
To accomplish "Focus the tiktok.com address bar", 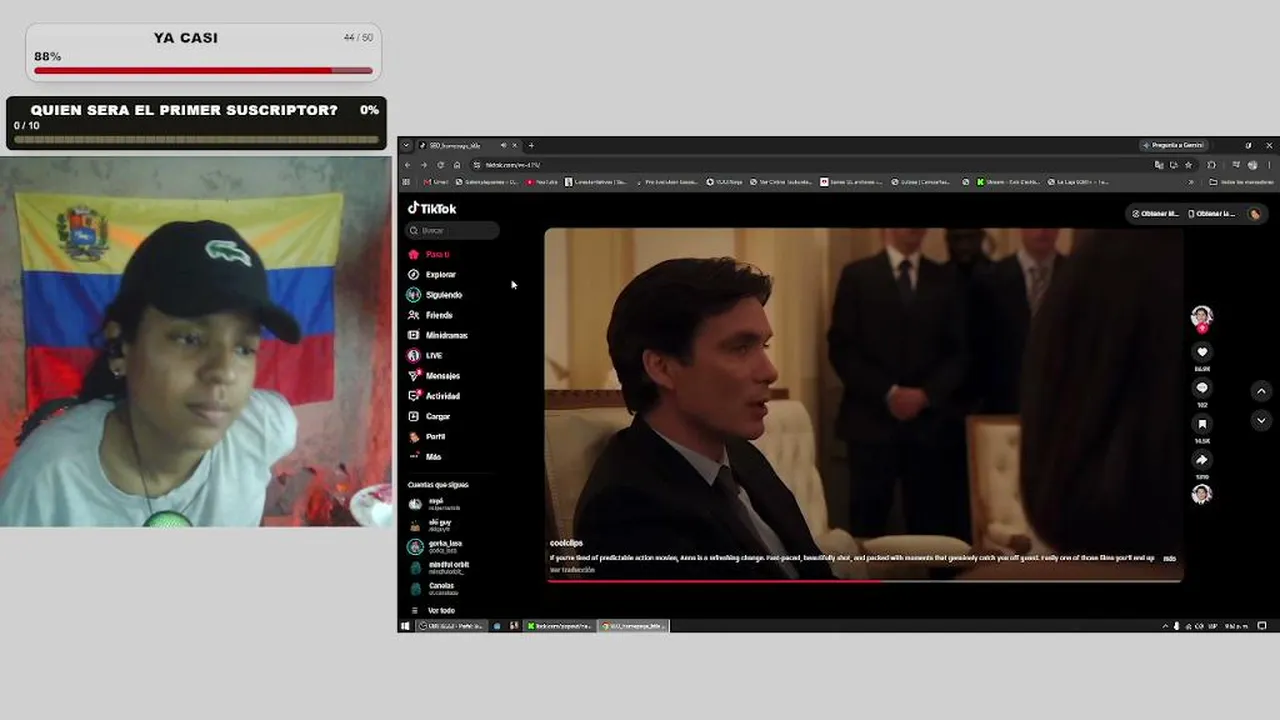I will pos(810,165).
